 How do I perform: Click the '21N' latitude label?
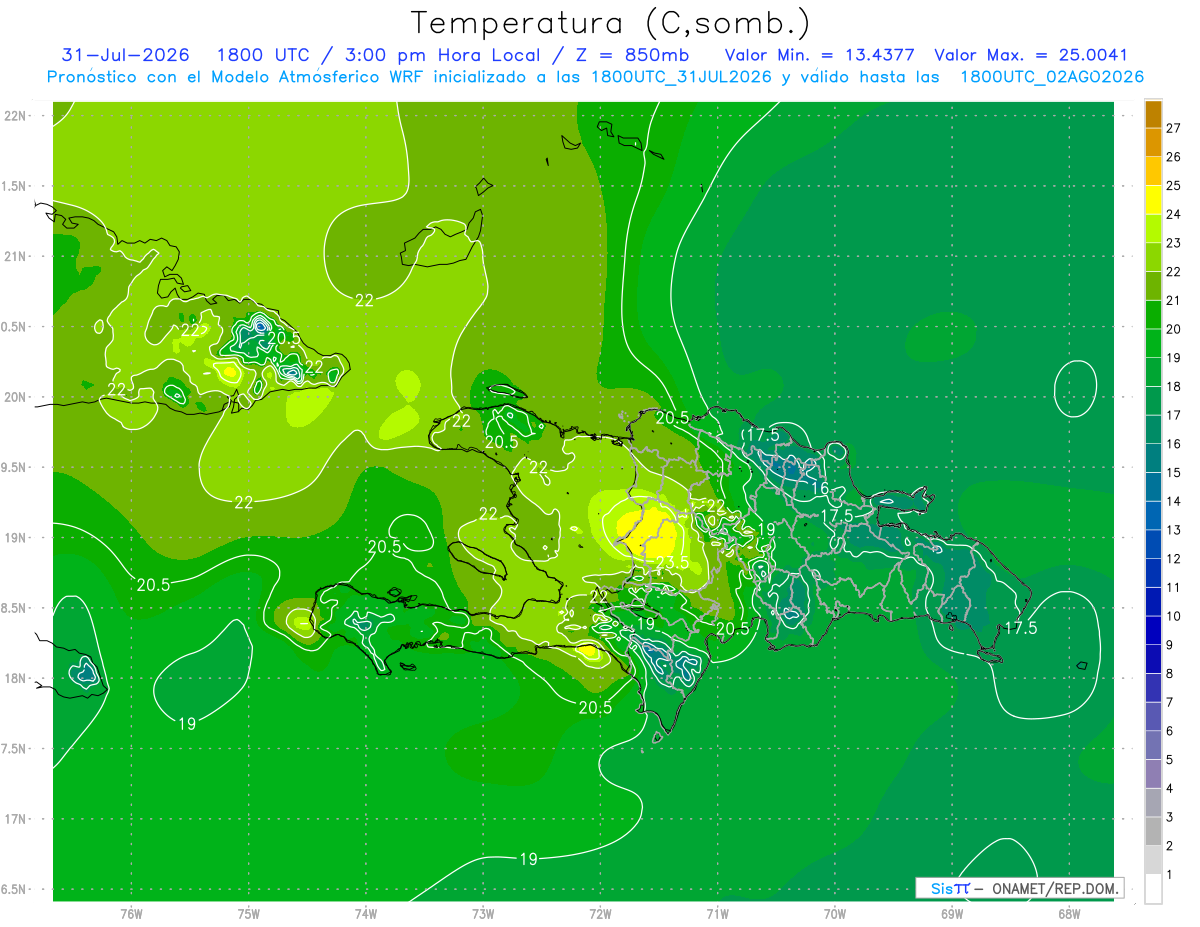pyautogui.click(x=16, y=257)
